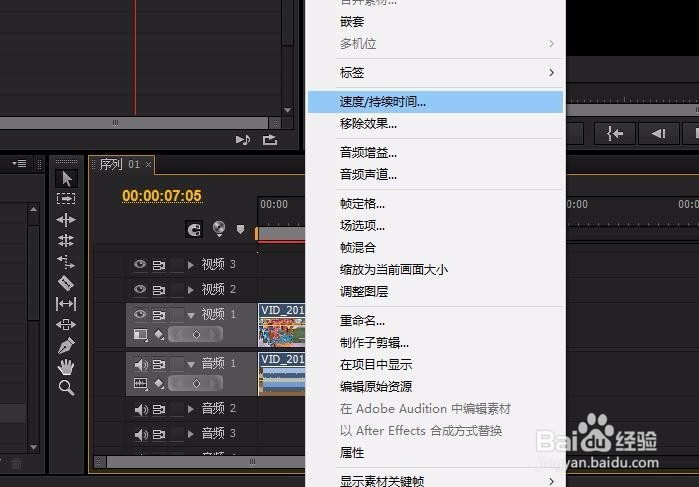
Task: Click Go to In Point button in monitor
Action: 615,133
